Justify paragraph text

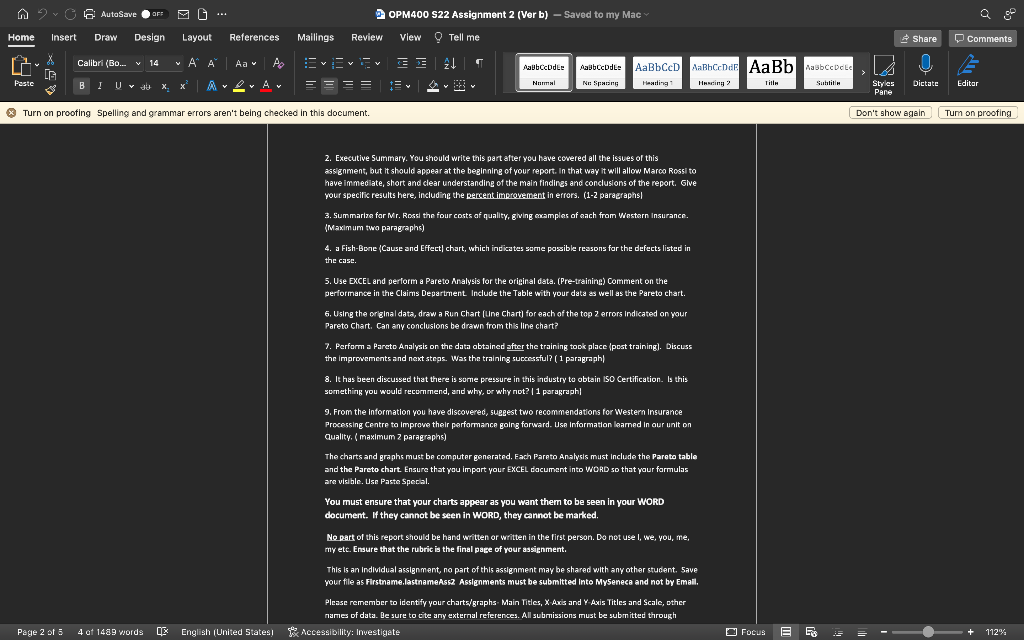point(366,86)
